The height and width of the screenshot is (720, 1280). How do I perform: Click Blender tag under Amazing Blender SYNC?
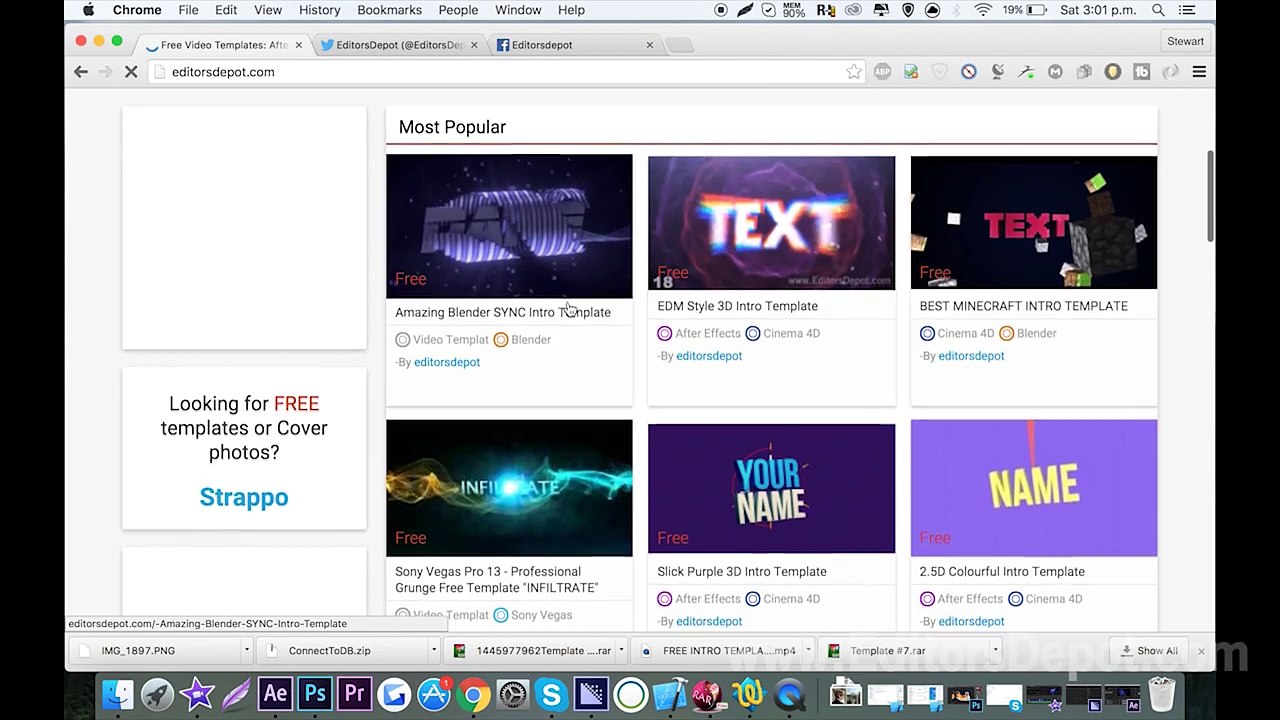[522, 340]
